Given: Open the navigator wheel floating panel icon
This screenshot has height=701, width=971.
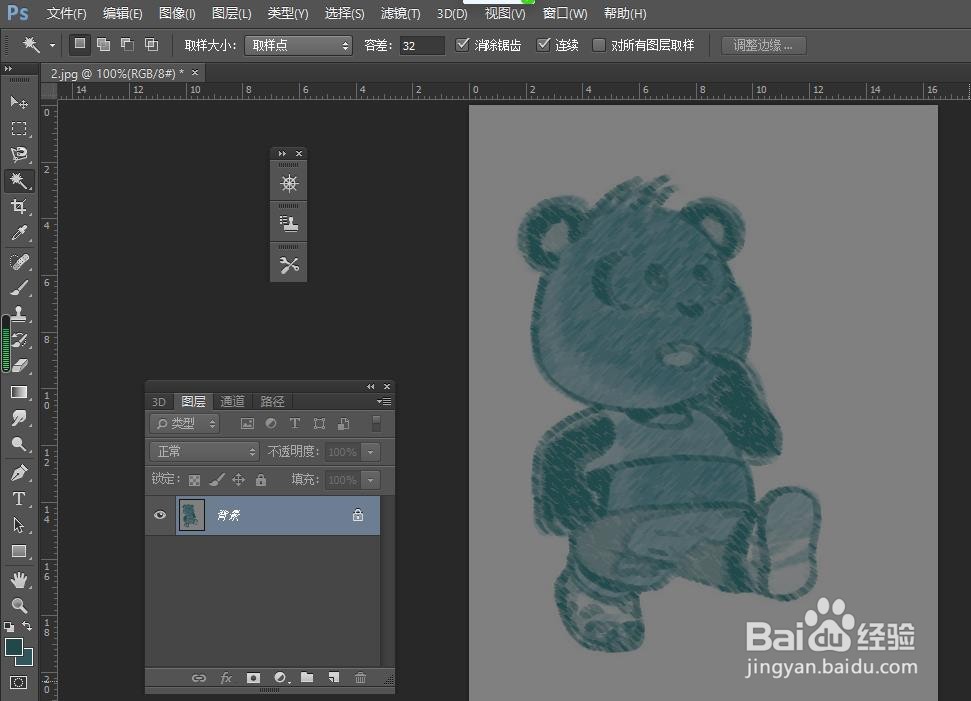Looking at the screenshot, I should pyautogui.click(x=289, y=184).
